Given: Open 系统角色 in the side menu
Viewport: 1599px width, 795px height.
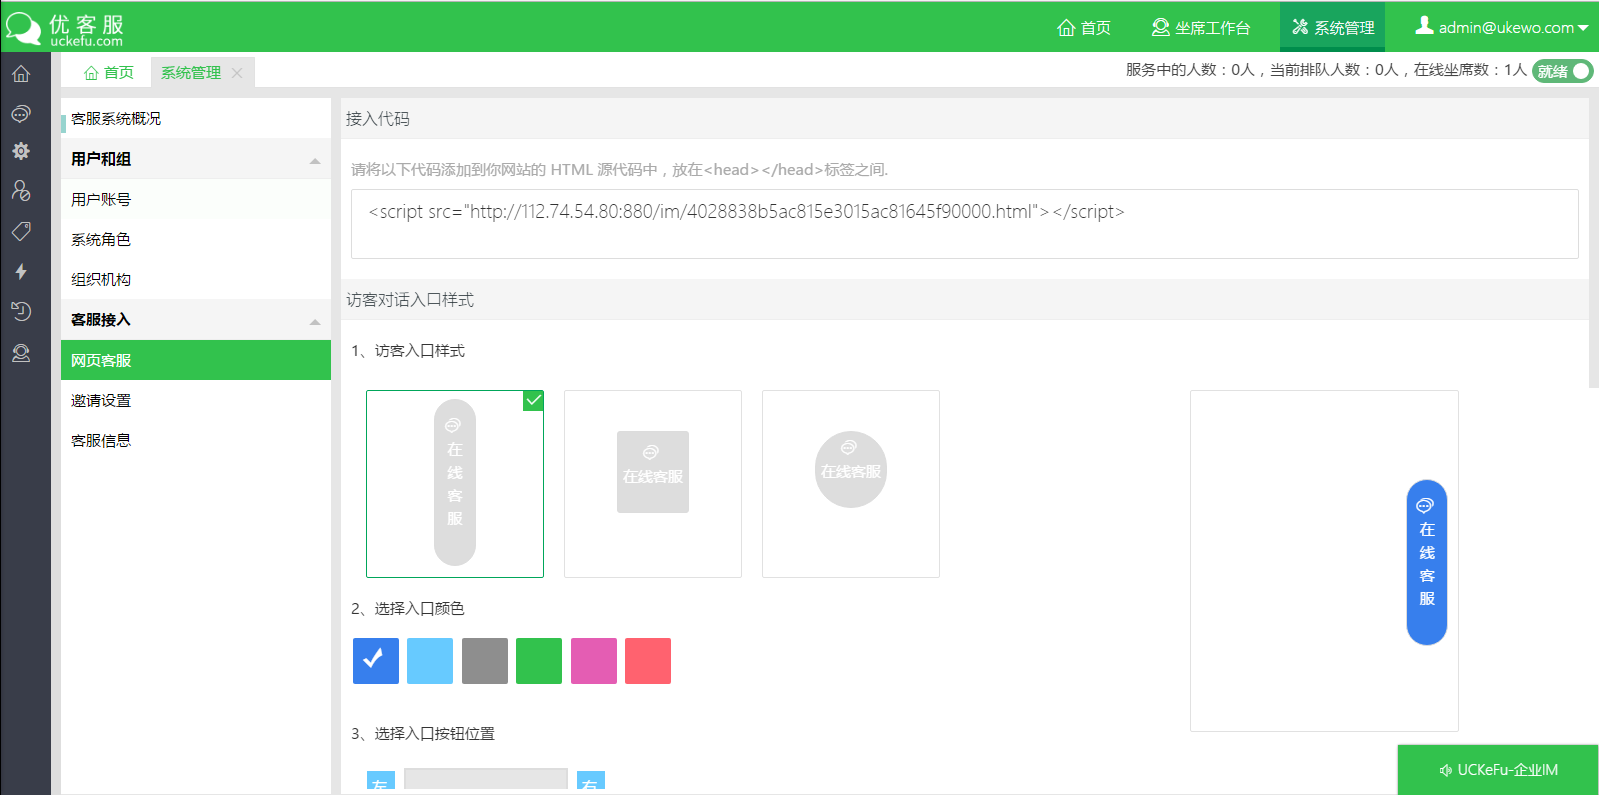Looking at the screenshot, I should [196, 239].
